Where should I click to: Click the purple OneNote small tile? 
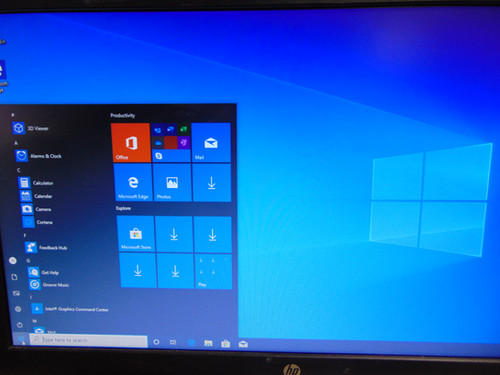pyautogui.click(x=184, y=143)
